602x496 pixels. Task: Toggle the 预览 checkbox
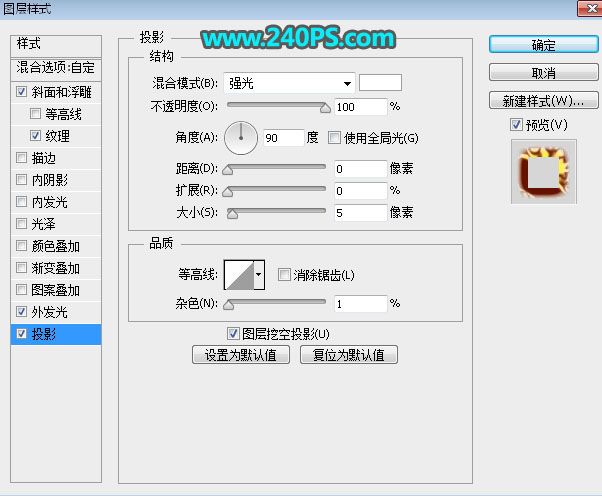(x=516, y=124)
